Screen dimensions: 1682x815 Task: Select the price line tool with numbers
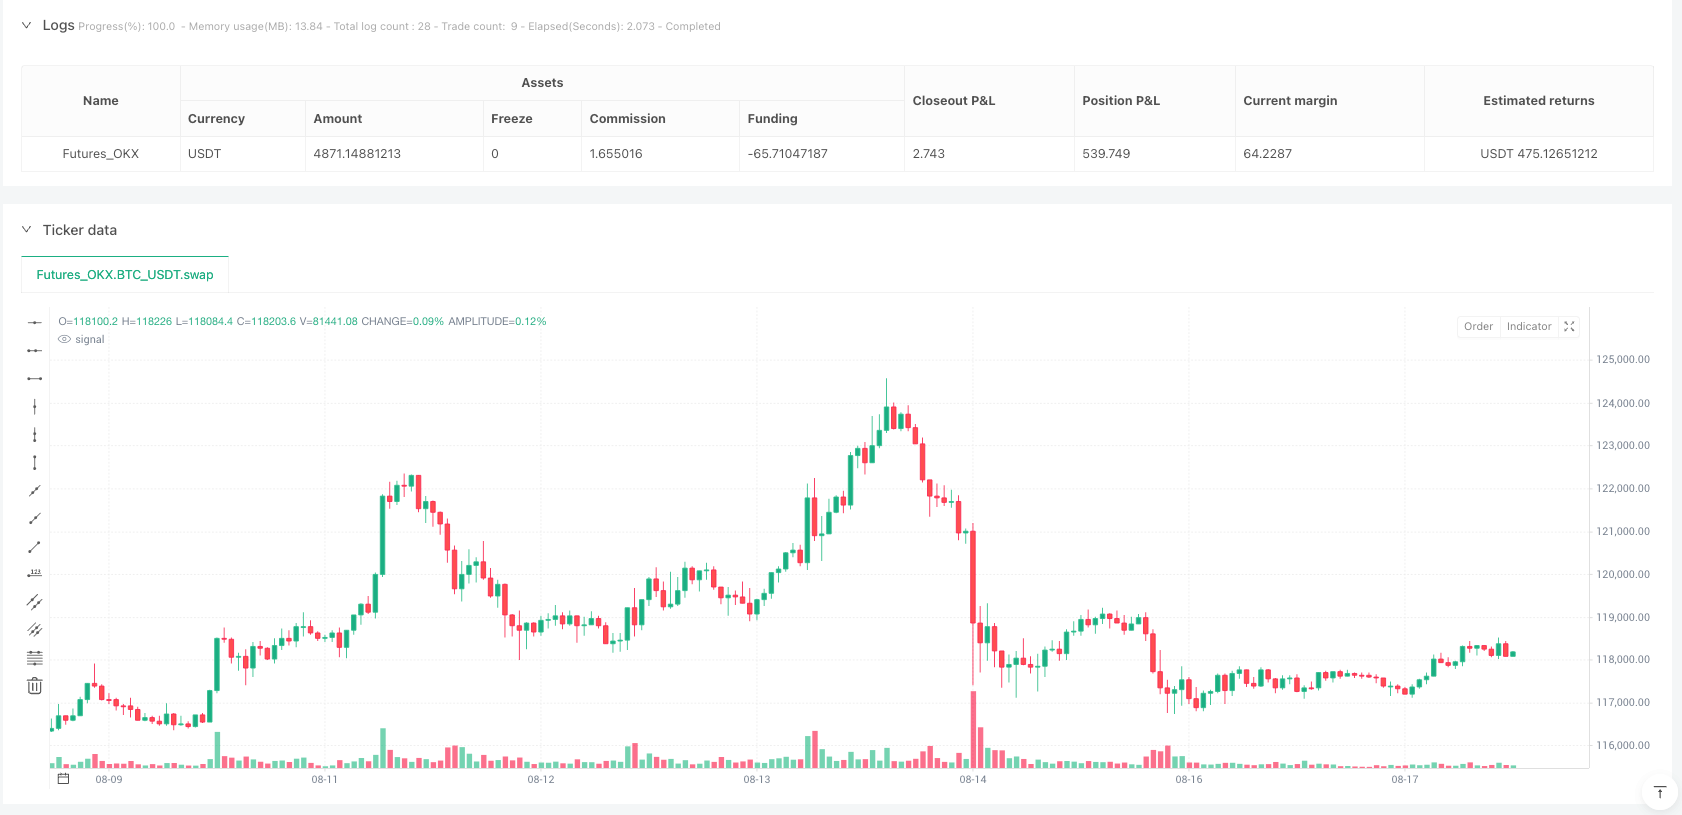[35, 574]
